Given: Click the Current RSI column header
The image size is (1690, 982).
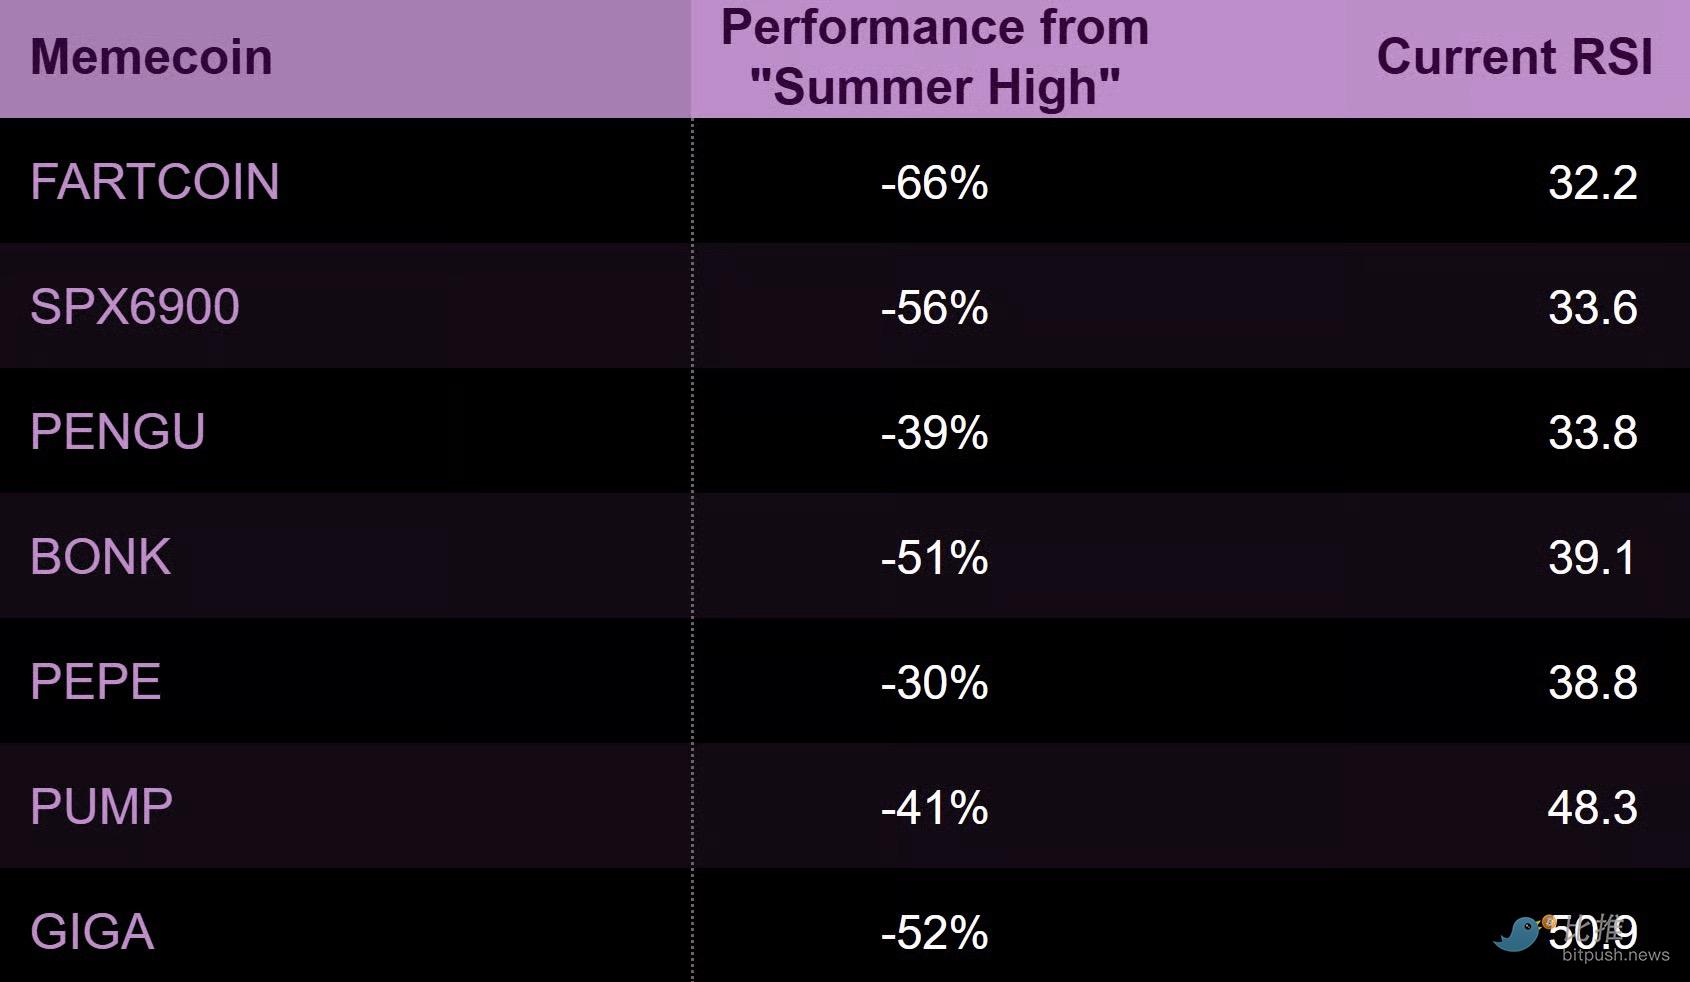Looking at the screenshot, I should (x=1514, y=57).
